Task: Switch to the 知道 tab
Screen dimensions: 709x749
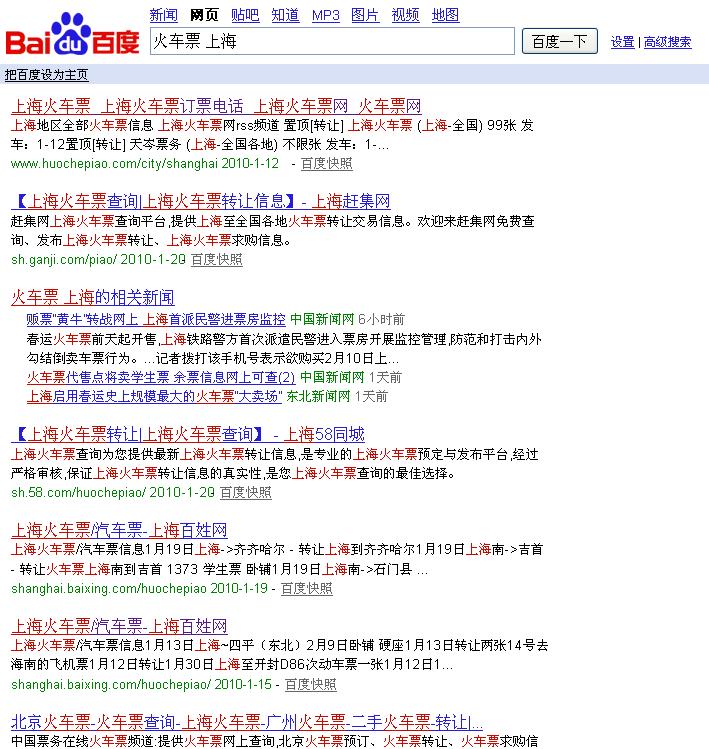Action: (285, 15)
